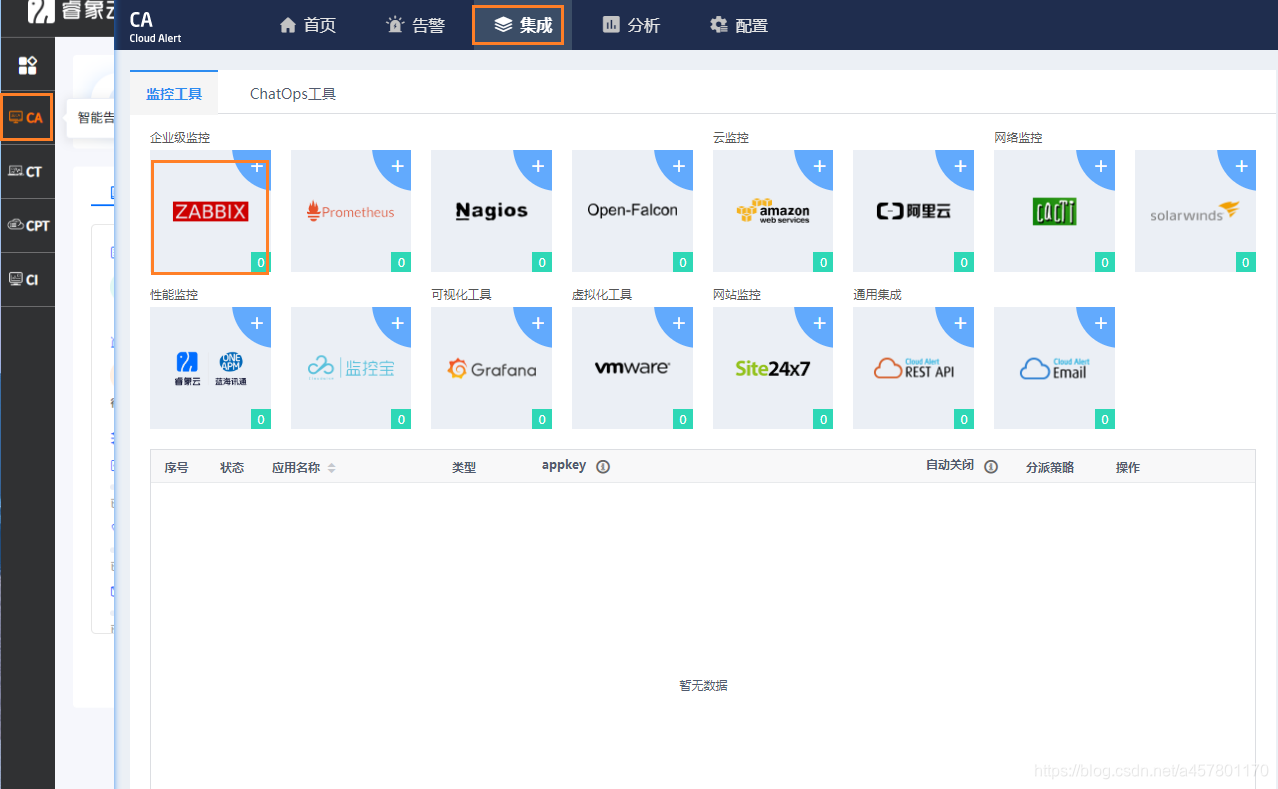Open 分析 in top navigation
Viewport: 1278px width, 789px height.
pyautogui.click(x=631, y=25)
